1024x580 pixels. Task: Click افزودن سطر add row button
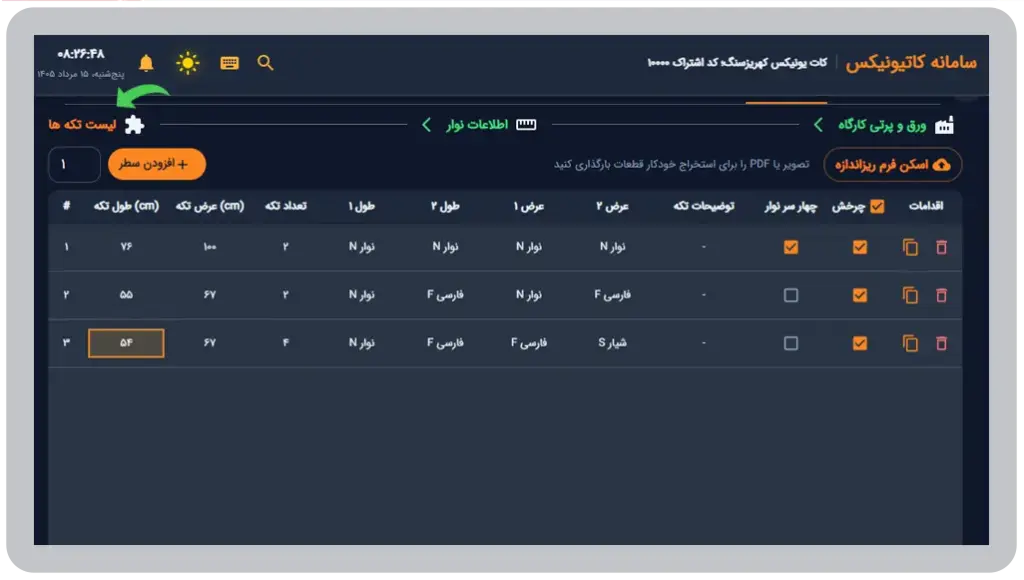(x=157, y=164)
